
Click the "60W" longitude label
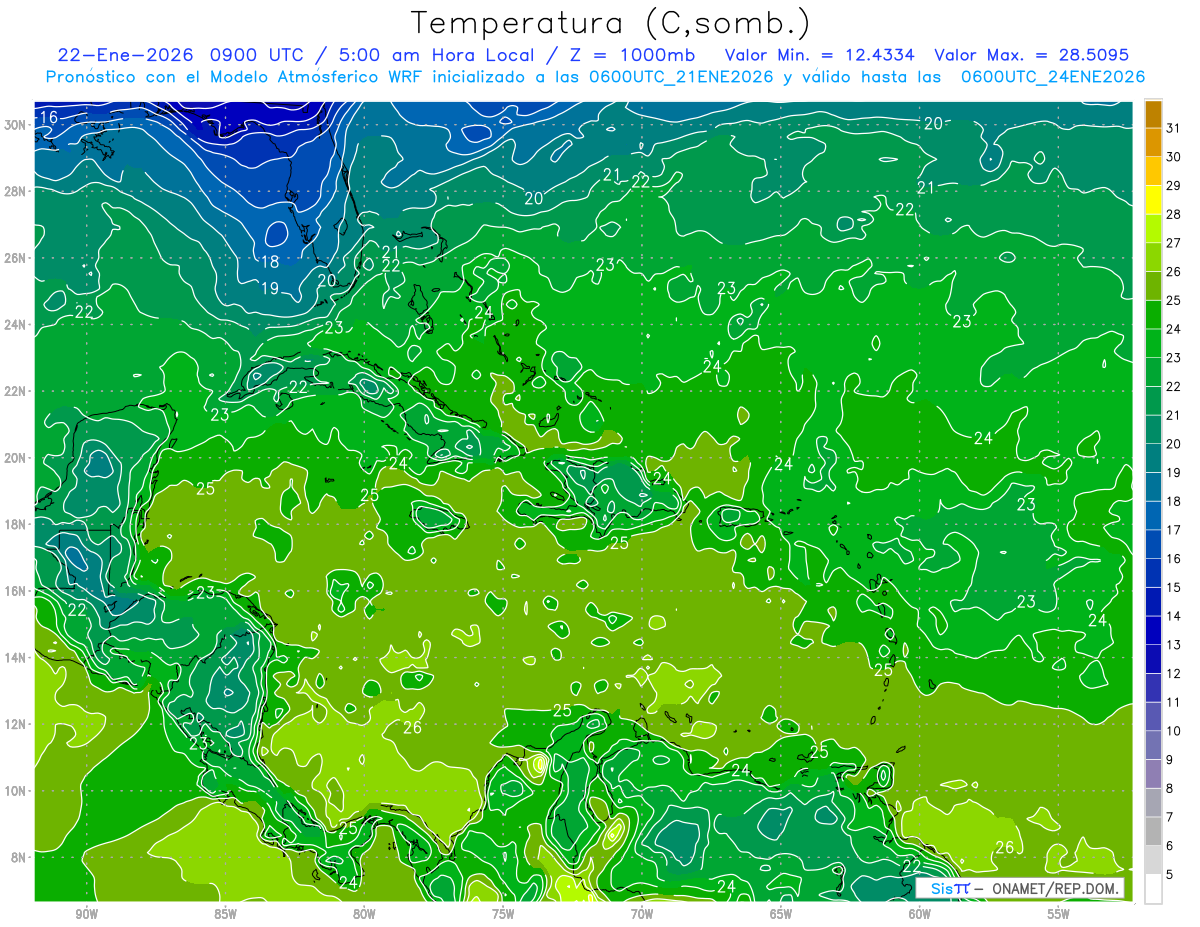coord(920,914)
